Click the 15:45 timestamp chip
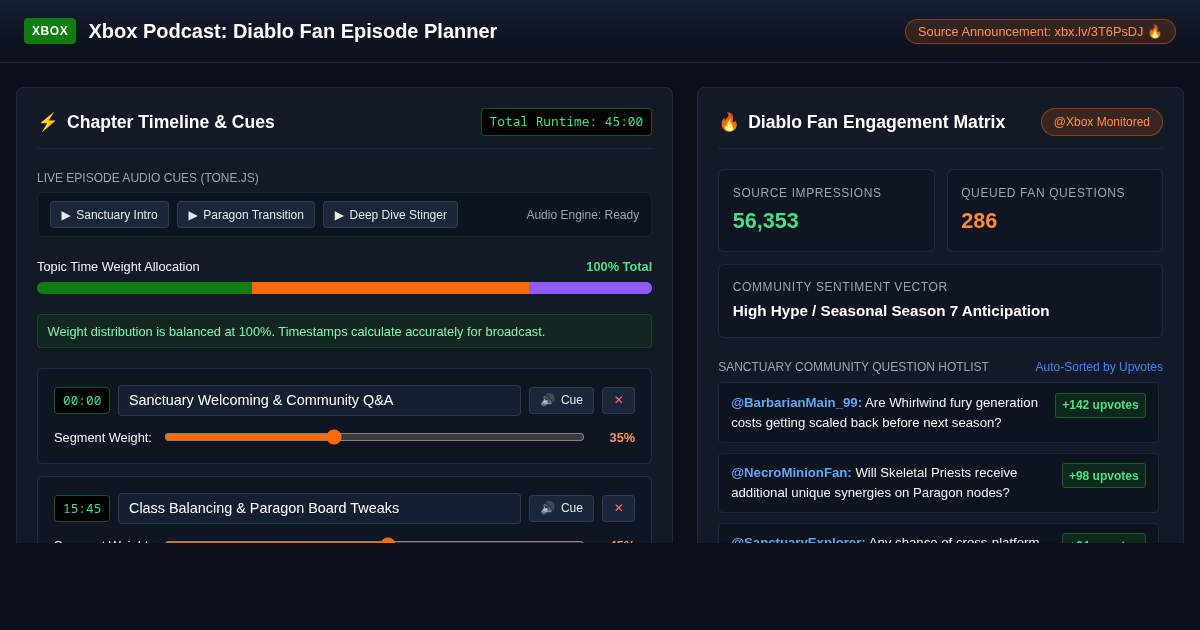Viewport: 1200px width, 630px height. point(82,508)
